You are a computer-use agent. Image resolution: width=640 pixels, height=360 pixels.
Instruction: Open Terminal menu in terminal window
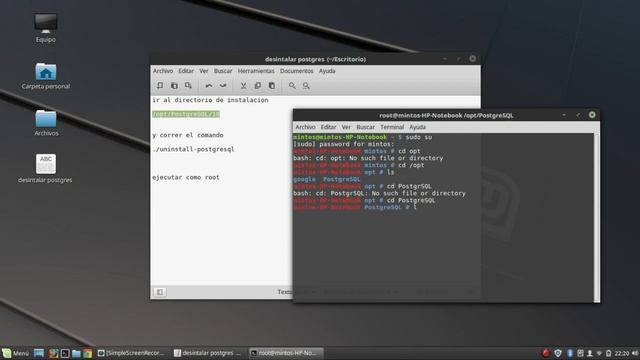point(392,127)
